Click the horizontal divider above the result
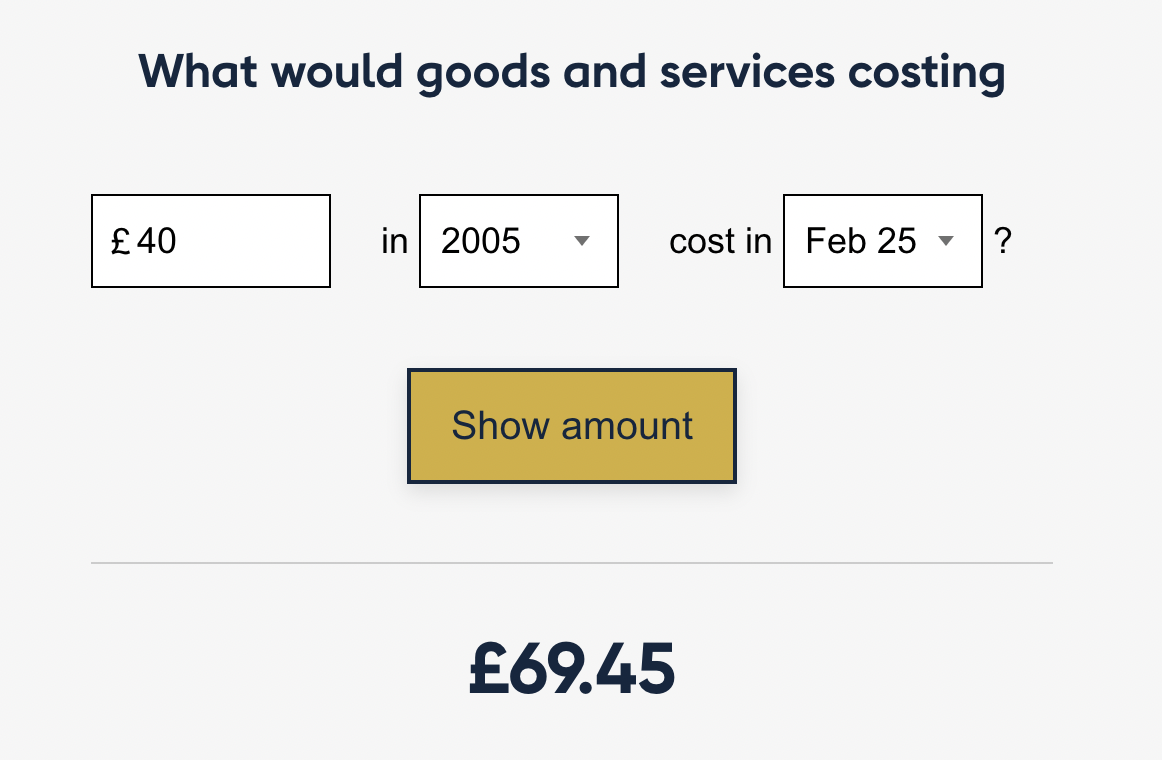 point(572,563)
